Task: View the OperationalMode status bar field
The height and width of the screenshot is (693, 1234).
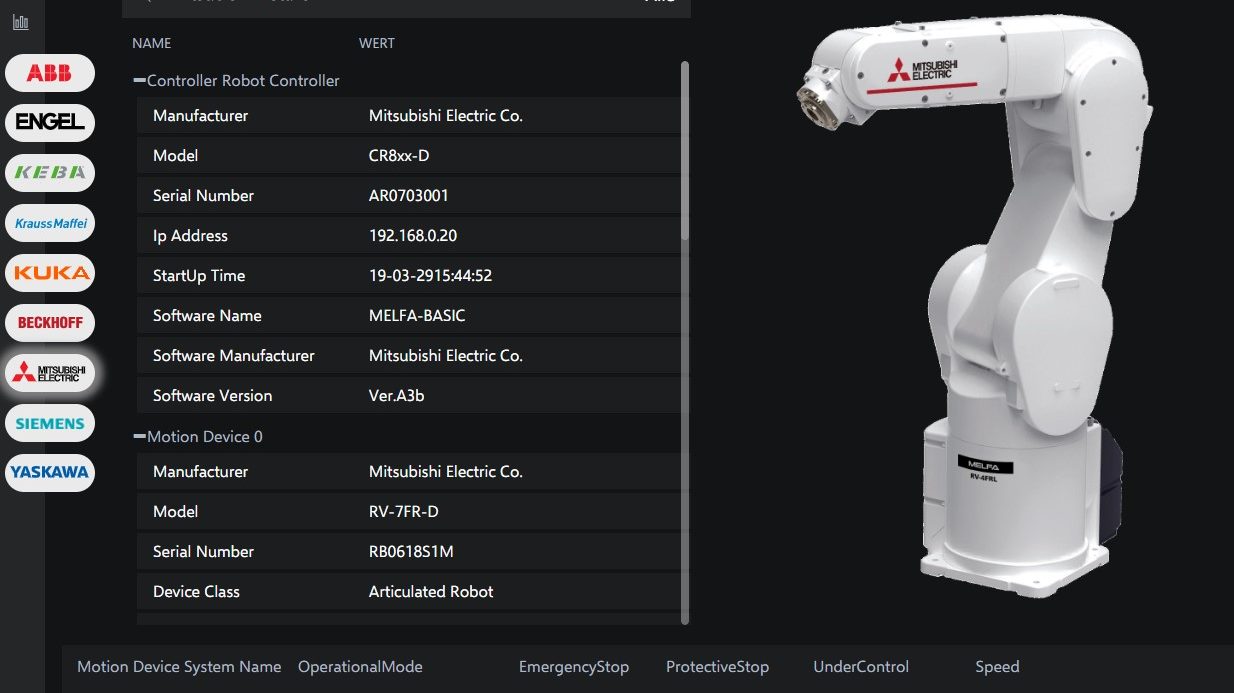Action: [x=360, y=666]
